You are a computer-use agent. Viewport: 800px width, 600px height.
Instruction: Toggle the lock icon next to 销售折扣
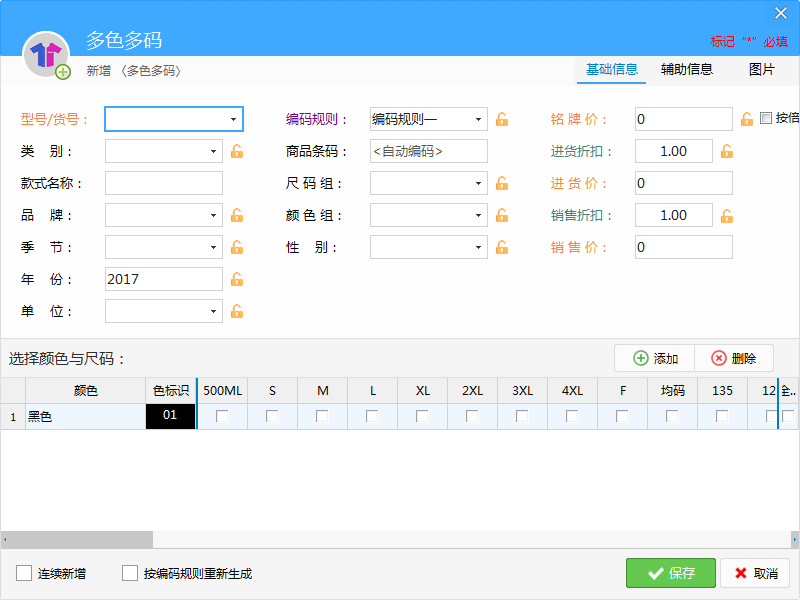727,215
